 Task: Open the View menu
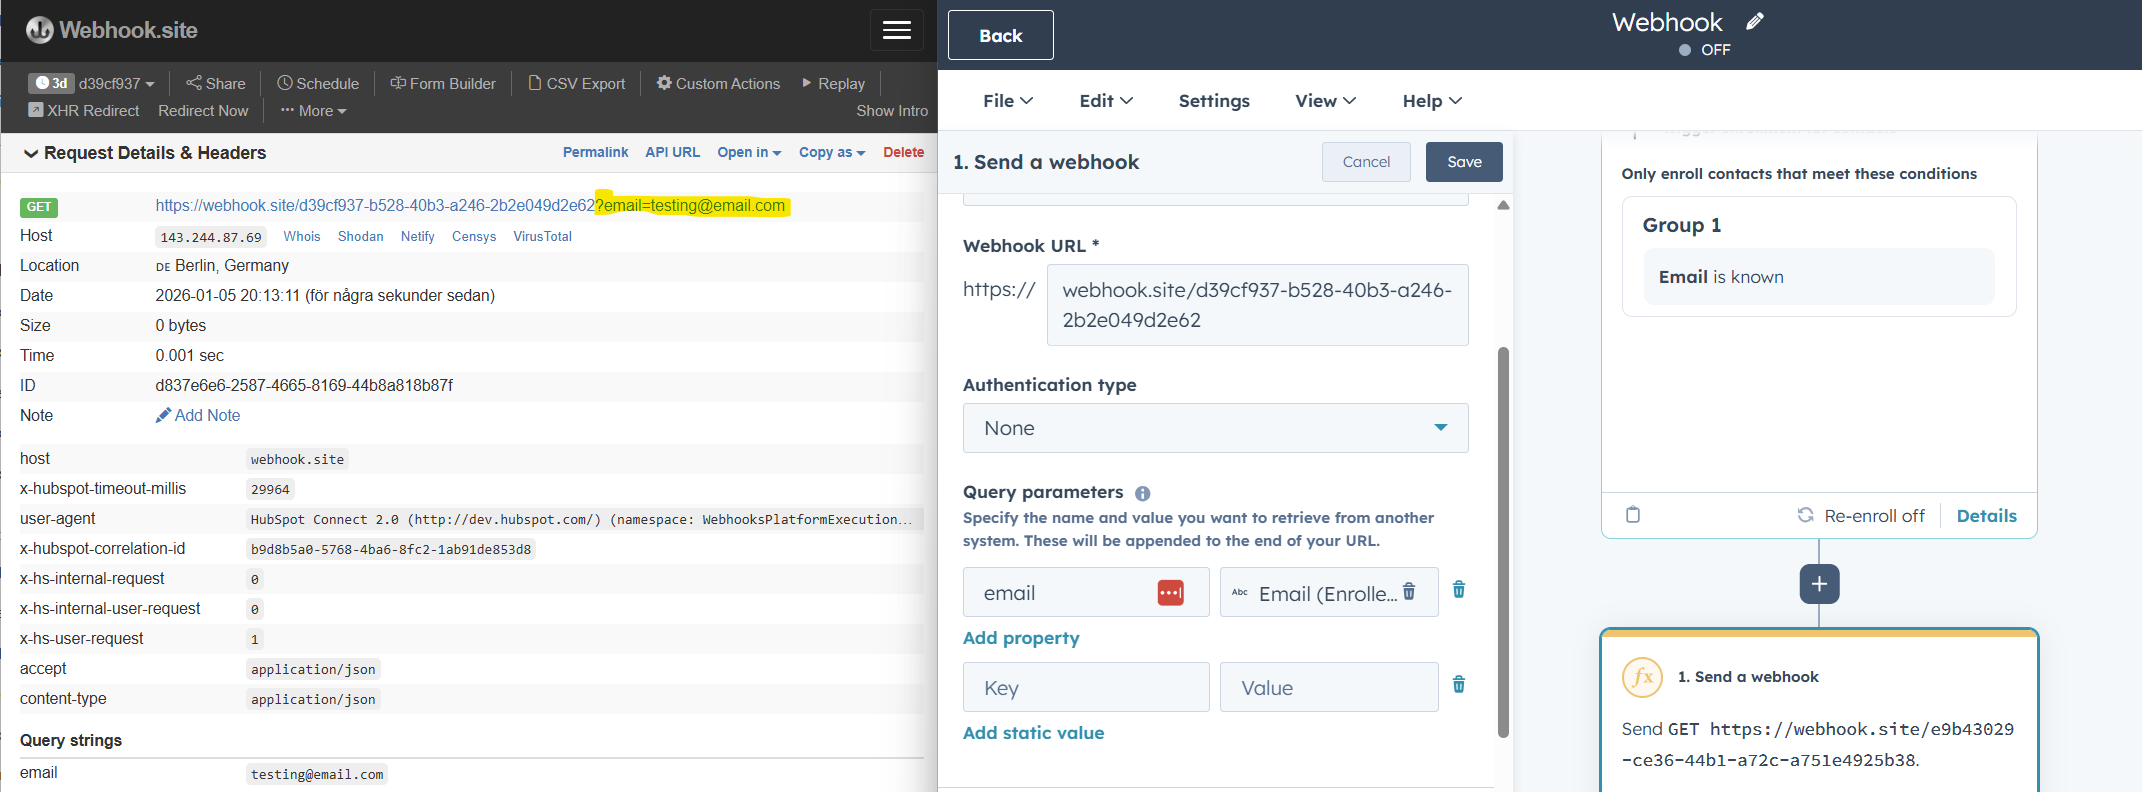pos(1326,101)
